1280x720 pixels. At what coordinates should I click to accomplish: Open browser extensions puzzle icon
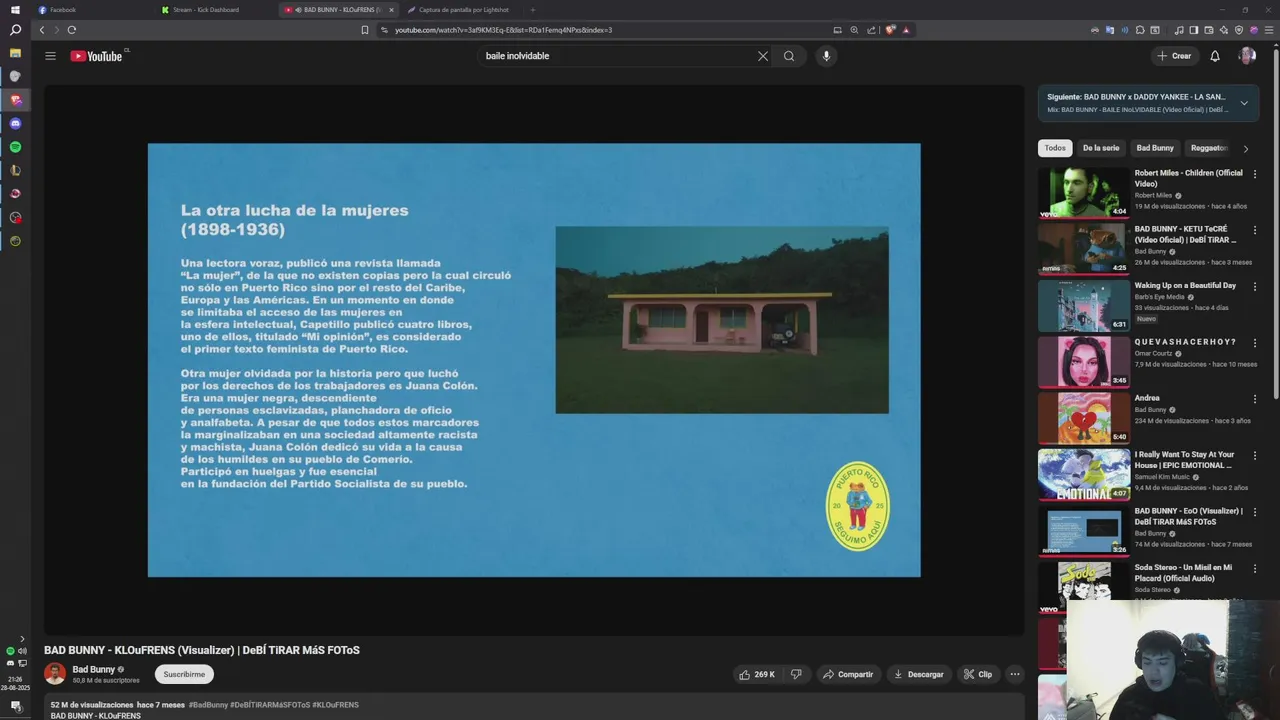(x=1140, y=30)
